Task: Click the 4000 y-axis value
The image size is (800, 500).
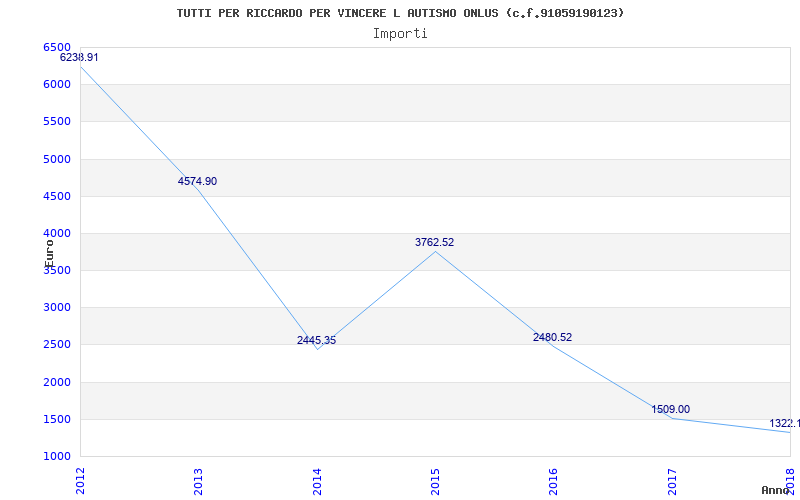Action: coord(57,234)
